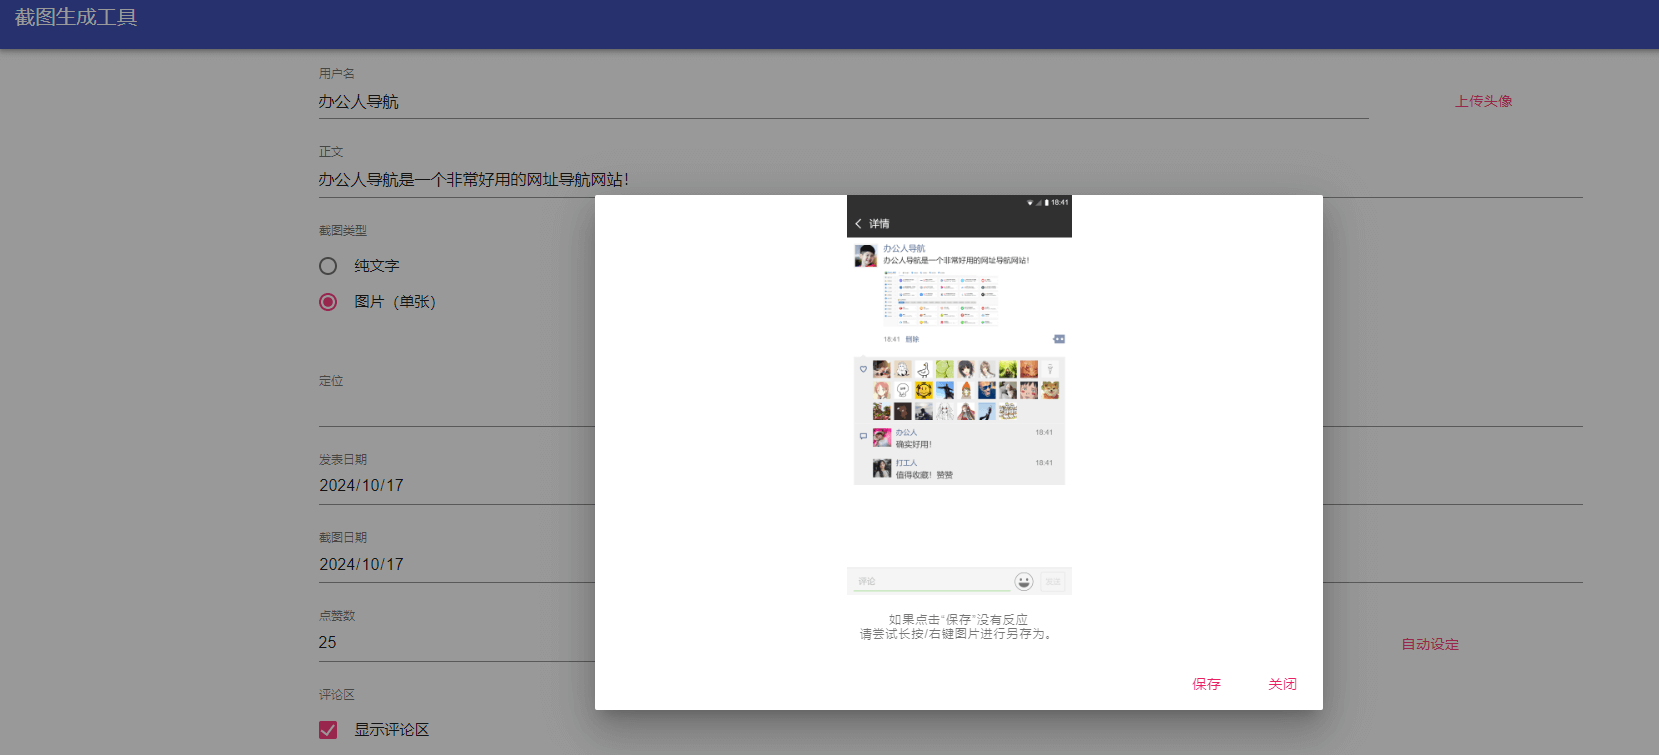Click the 自动设定 link
The width and height of the screenshot is (1659, 755).
tap(1429, 644)
